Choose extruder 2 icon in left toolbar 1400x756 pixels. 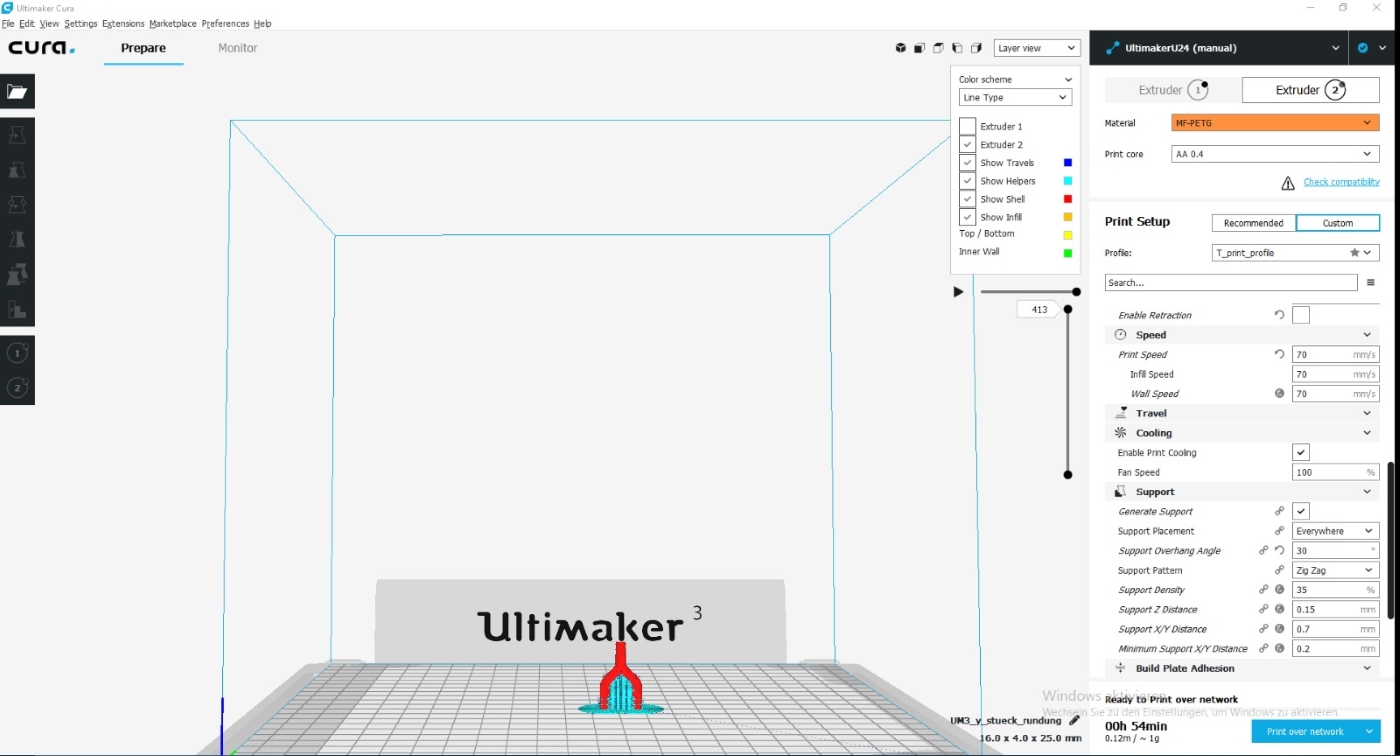click(x=17, y=387)
